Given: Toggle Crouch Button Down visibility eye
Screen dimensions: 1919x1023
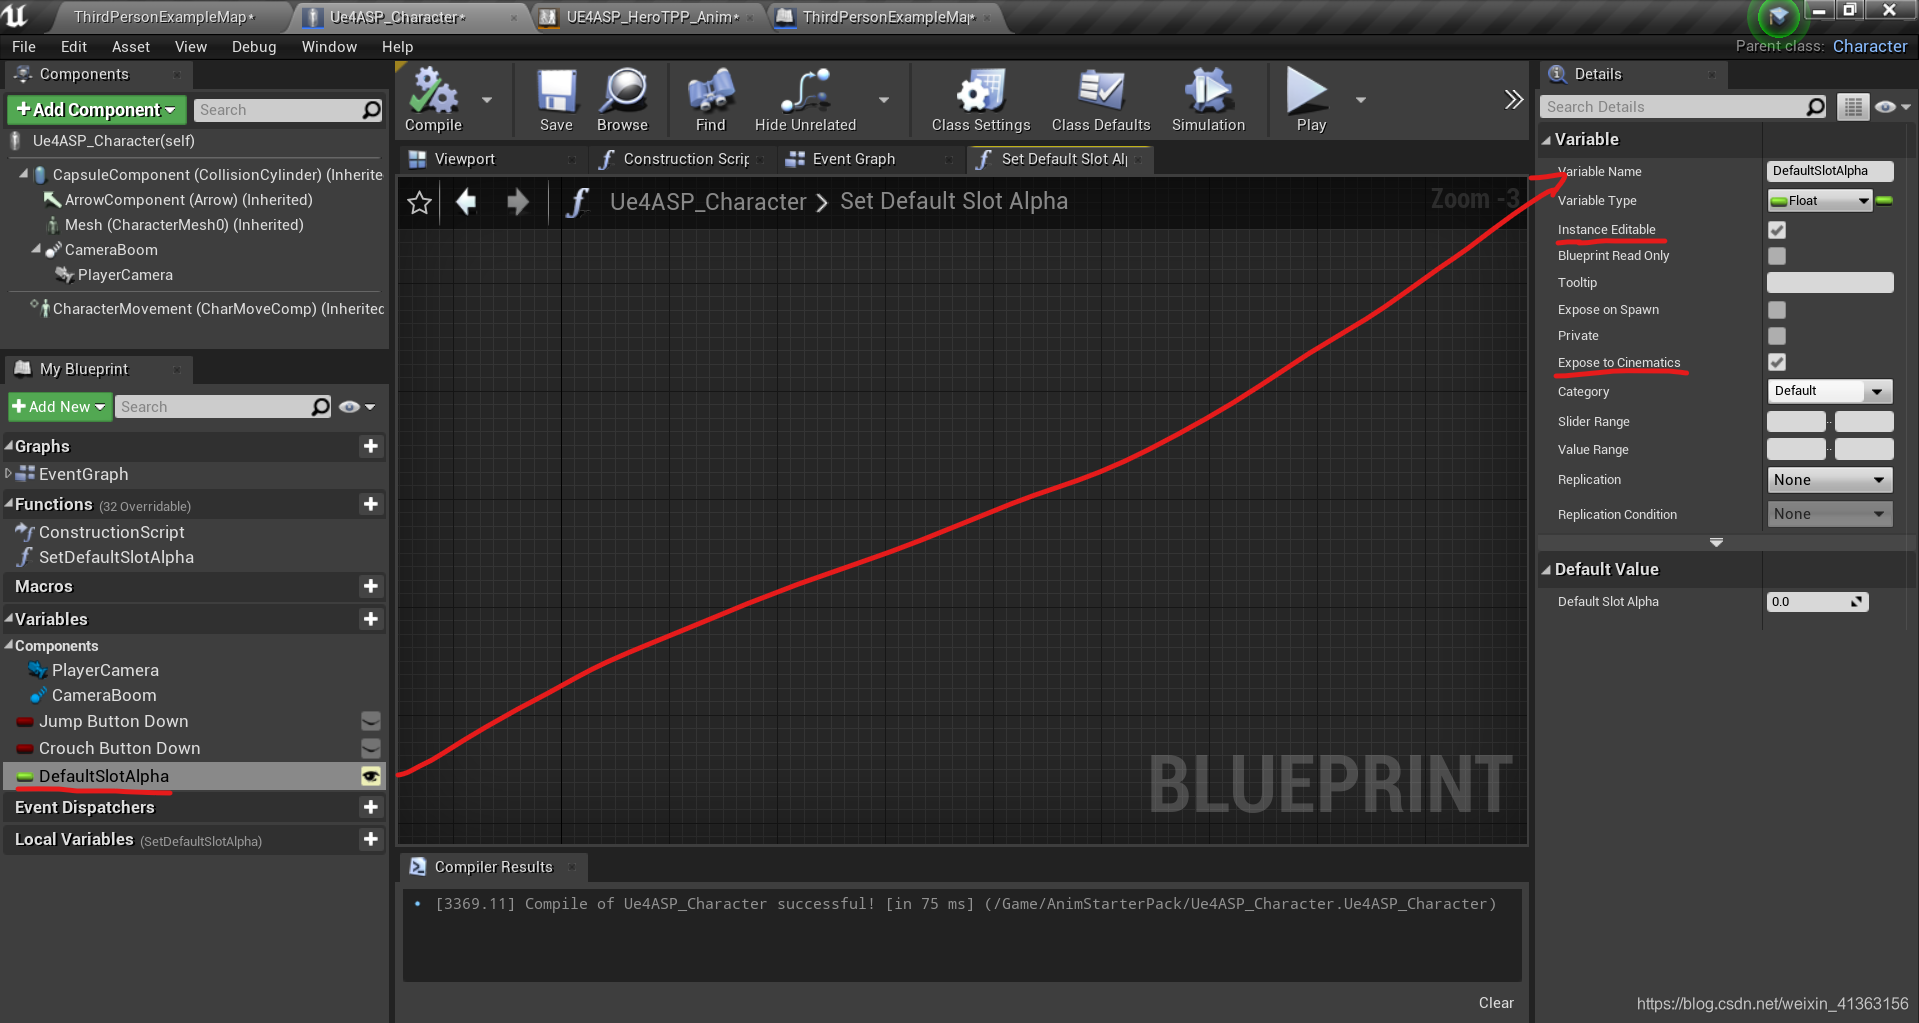Looking at the screenshot, I should [371, 748].
